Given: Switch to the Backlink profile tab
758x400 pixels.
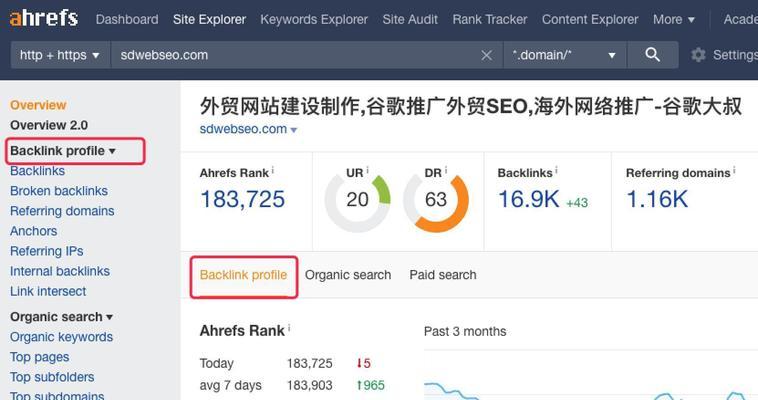Looking at the screenshot, I should (243, 275).
